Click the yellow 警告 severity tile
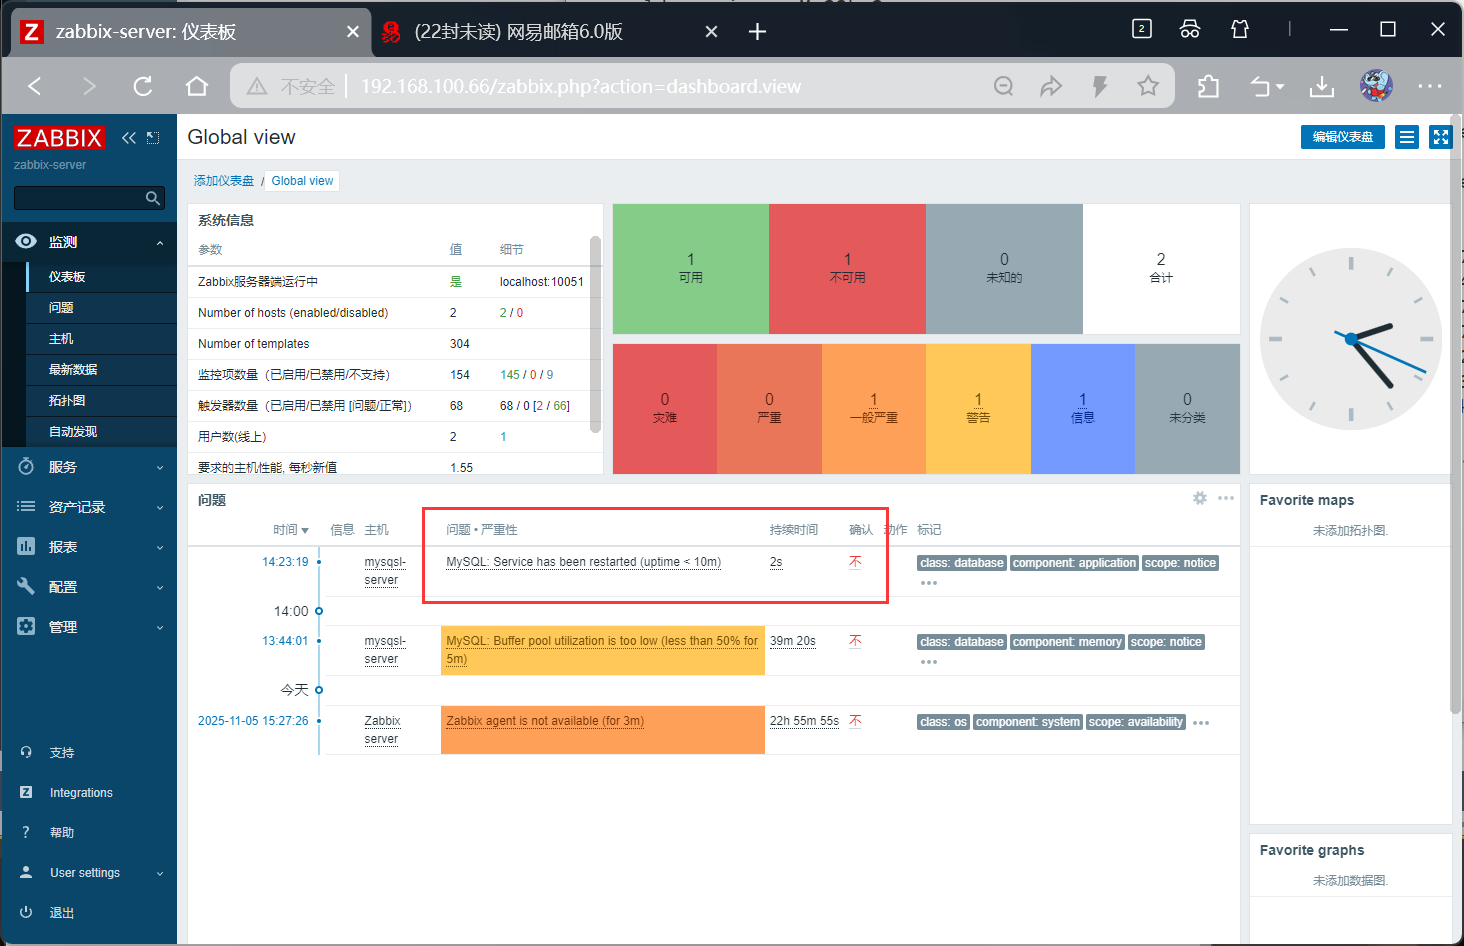The image size is (1464, 946). tap(978, 409)
